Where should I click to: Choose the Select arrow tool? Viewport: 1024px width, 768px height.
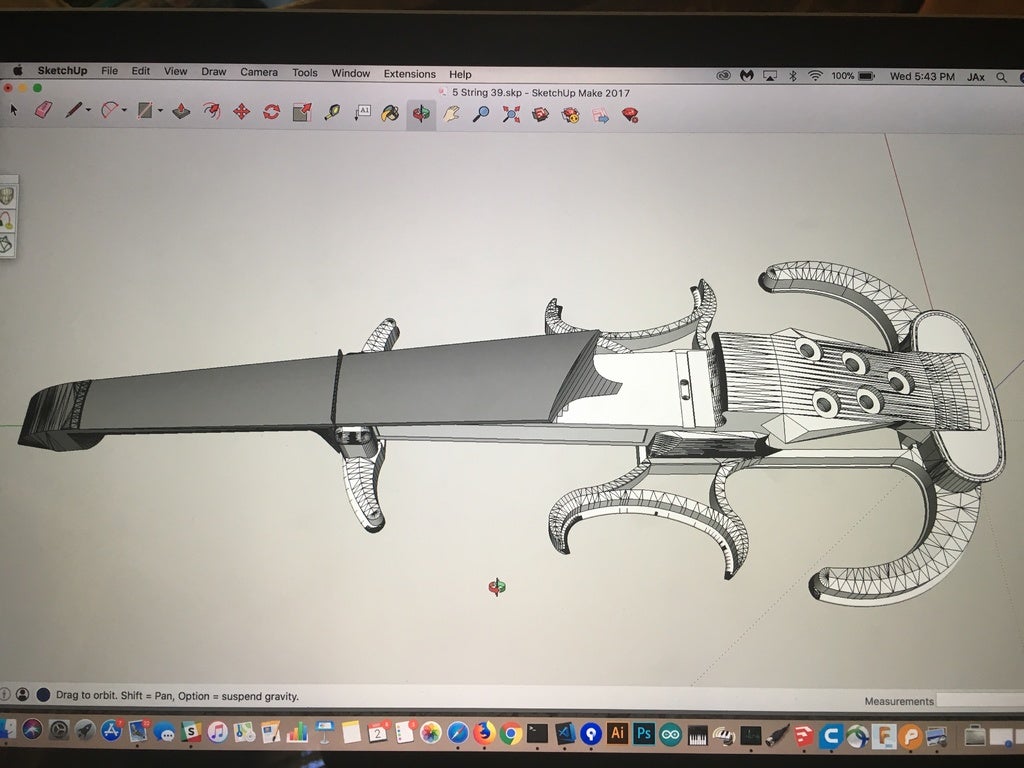(14, 110)
